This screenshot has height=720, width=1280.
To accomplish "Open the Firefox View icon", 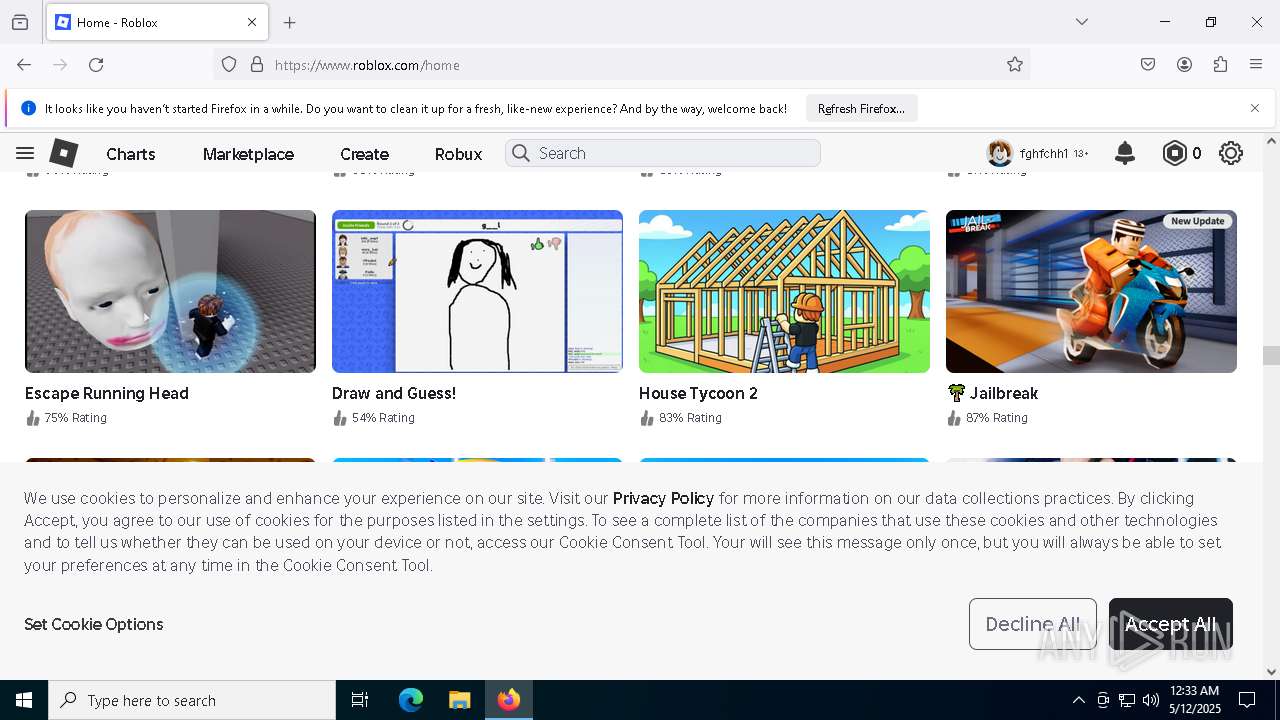I will 20,22.
